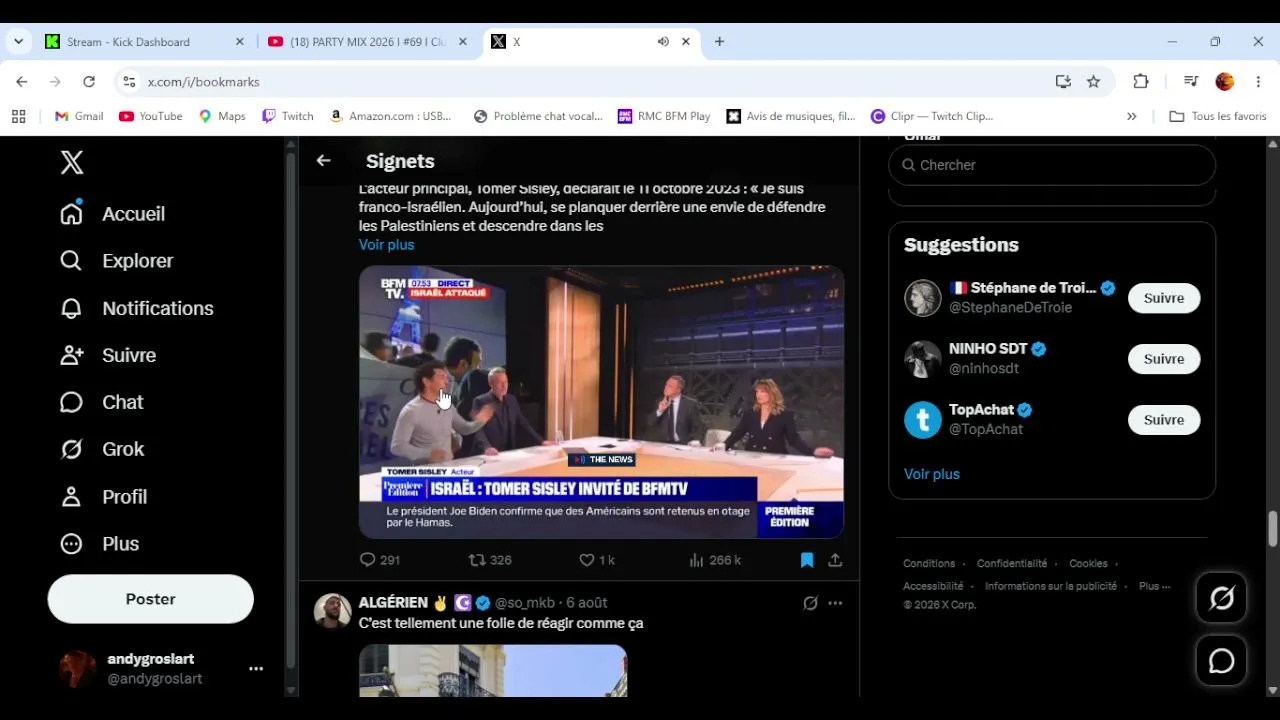The height and width of the screenshot is (720, 1280).
Task: Open the TopAchat avatar
Action: point(923,420)
